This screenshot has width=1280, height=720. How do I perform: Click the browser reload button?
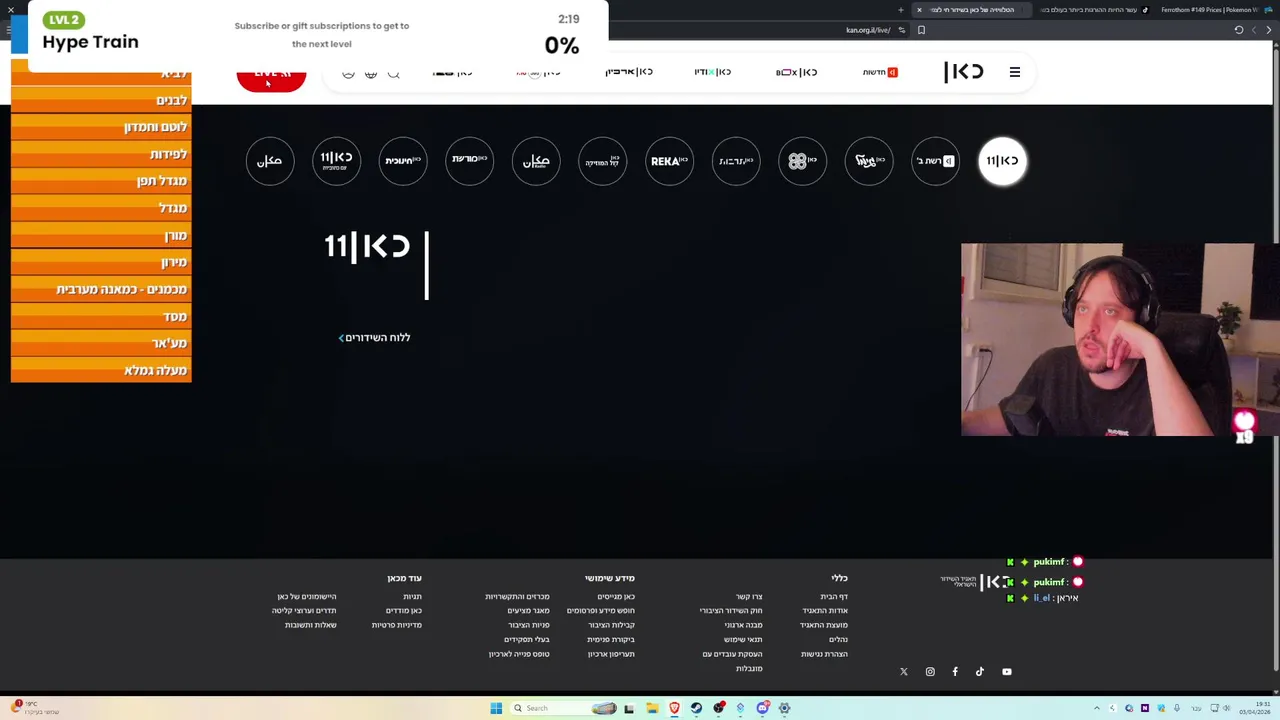1239,30
